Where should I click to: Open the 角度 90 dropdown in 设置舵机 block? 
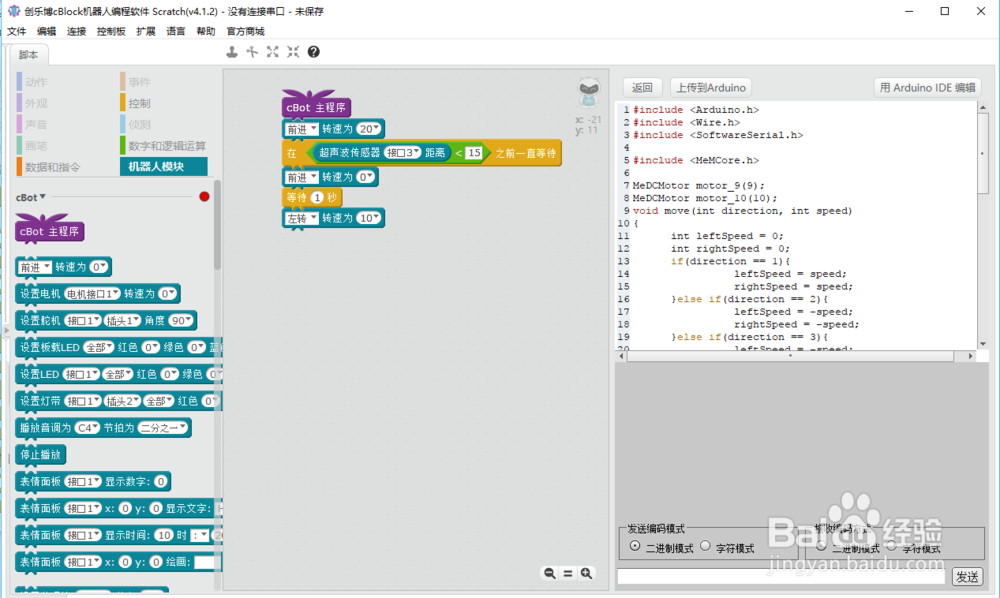[181, 321]
